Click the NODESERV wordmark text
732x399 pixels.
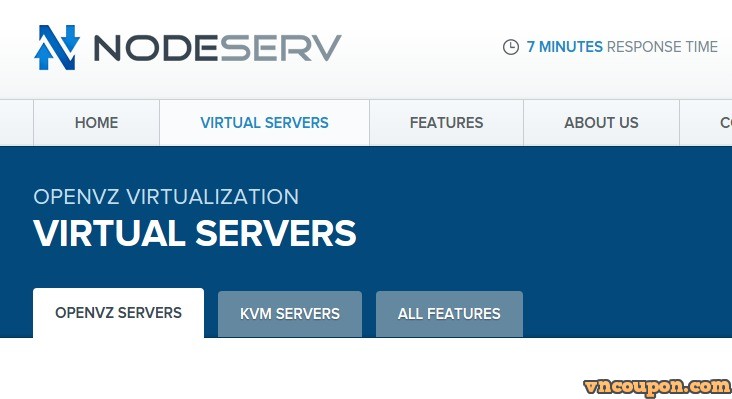coord(218,48)
